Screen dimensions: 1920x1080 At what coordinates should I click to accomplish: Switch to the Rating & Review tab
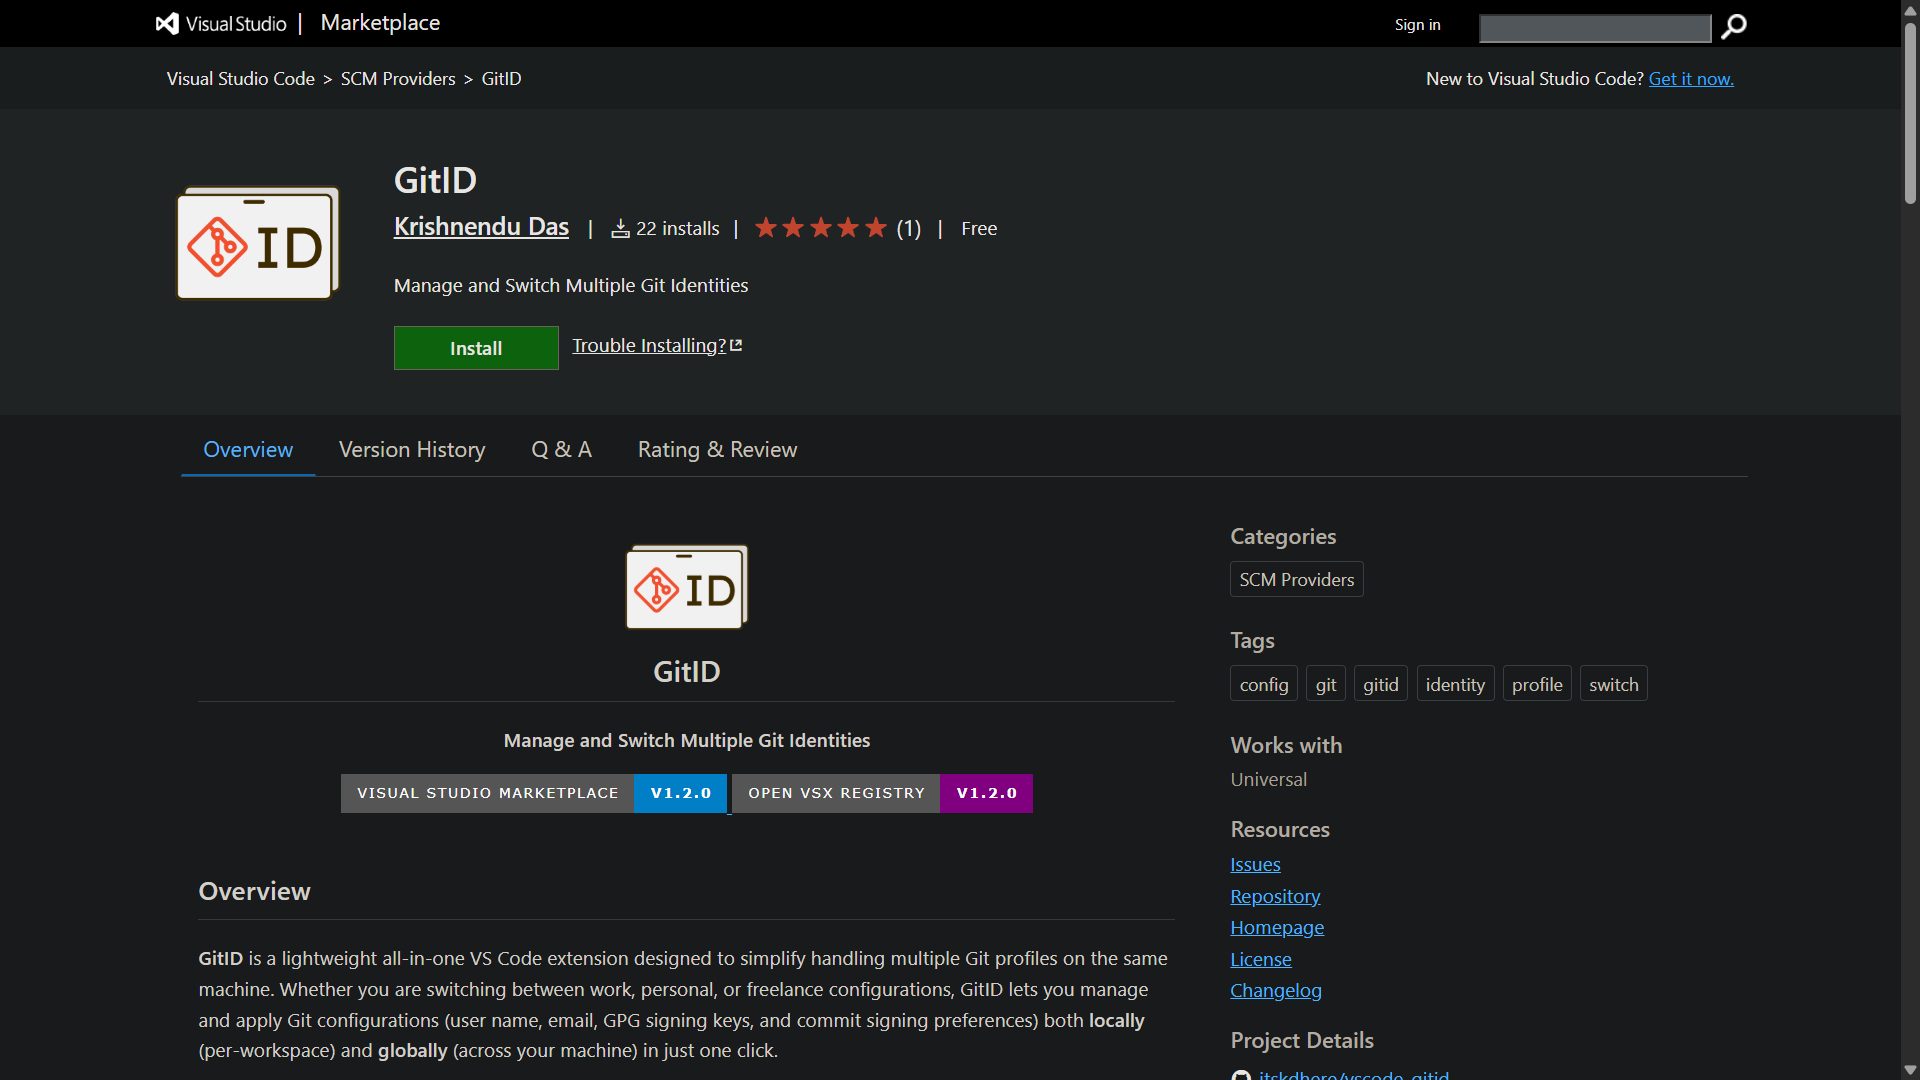click(718, 450)
